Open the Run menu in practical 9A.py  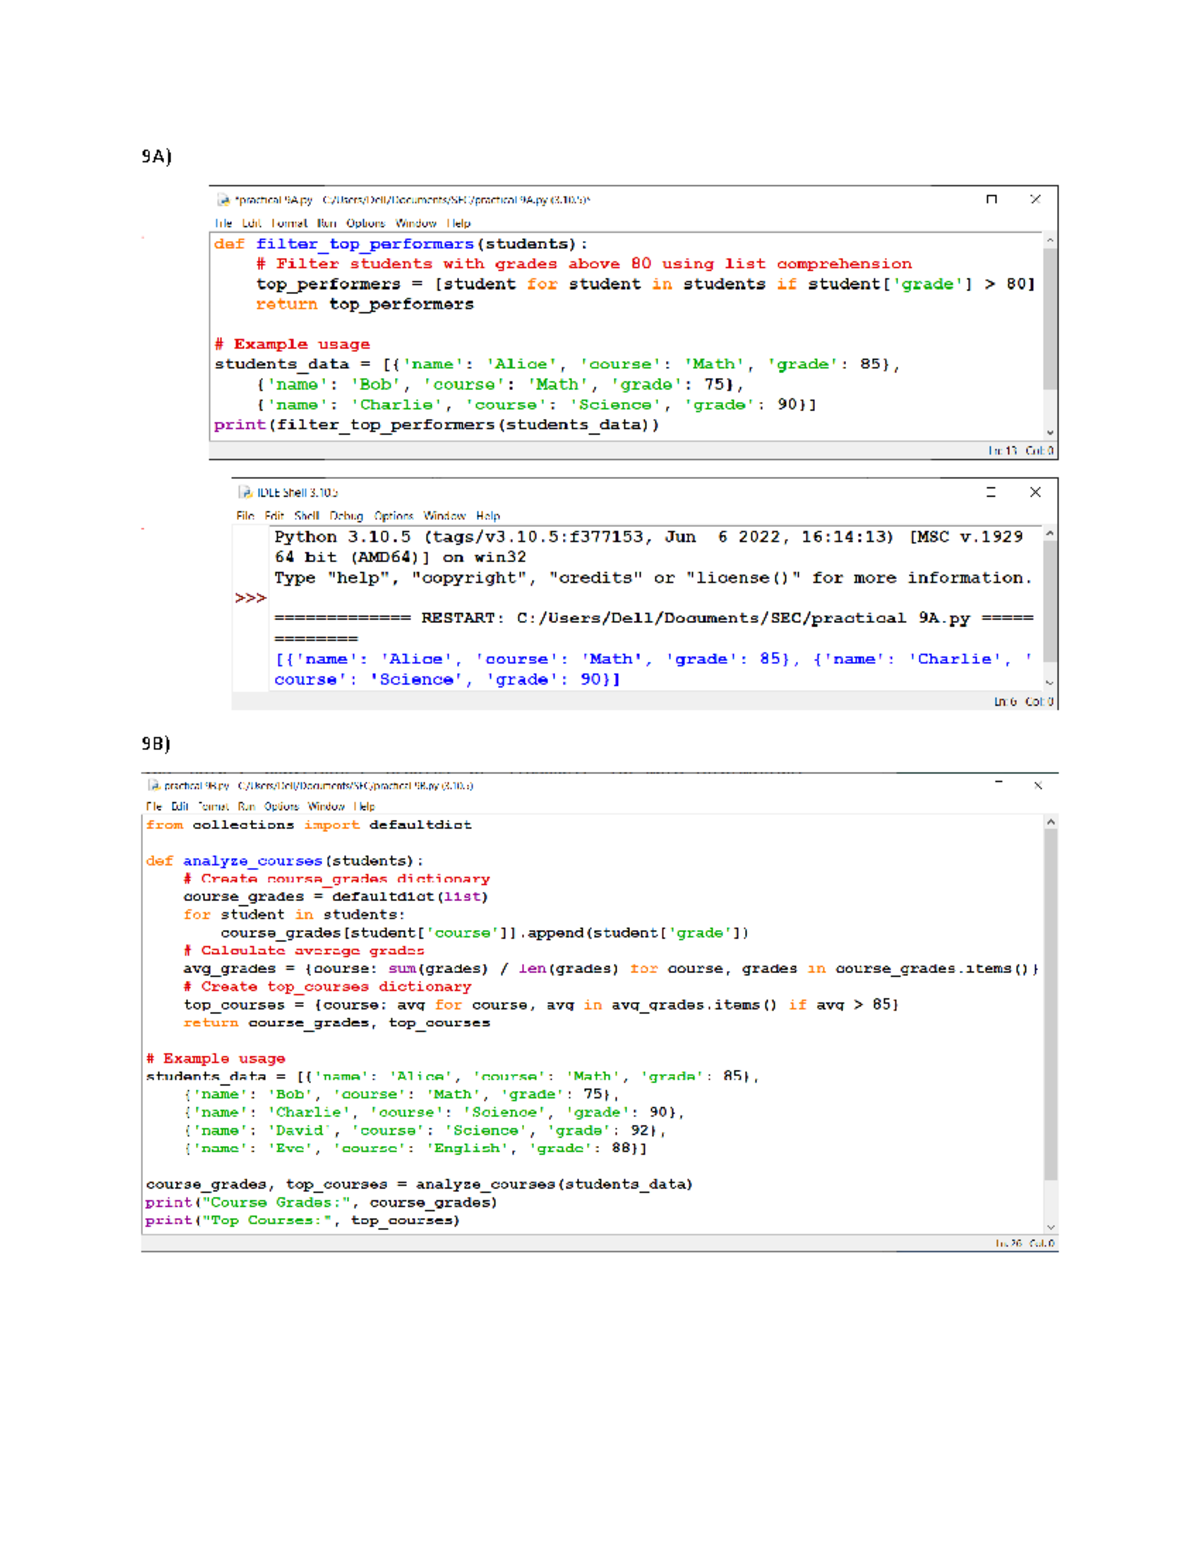pos(327,224)
